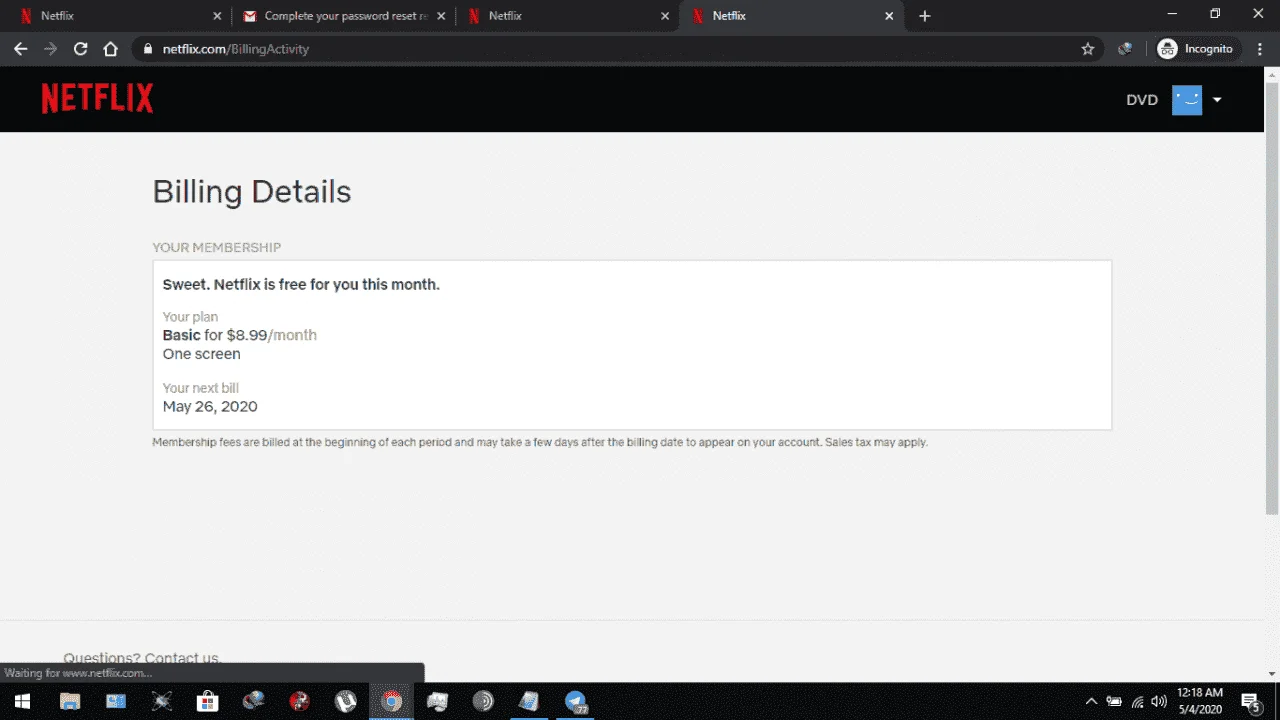This screenshot has height=720, width=1280.
Task: Click the scrollbar down arrow
Action: (1272, 674)
